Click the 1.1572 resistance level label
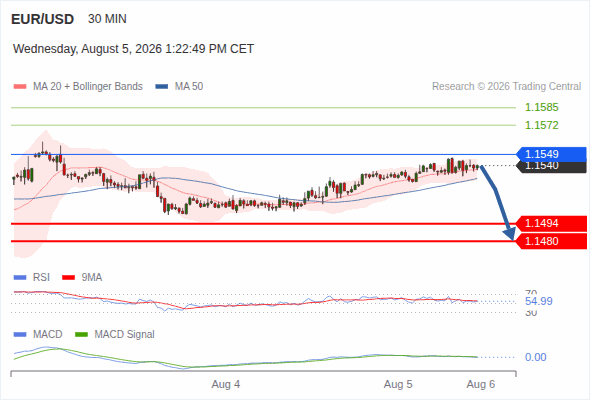The height and width of the screenshot is (400, 590). (x=541, y=125)
